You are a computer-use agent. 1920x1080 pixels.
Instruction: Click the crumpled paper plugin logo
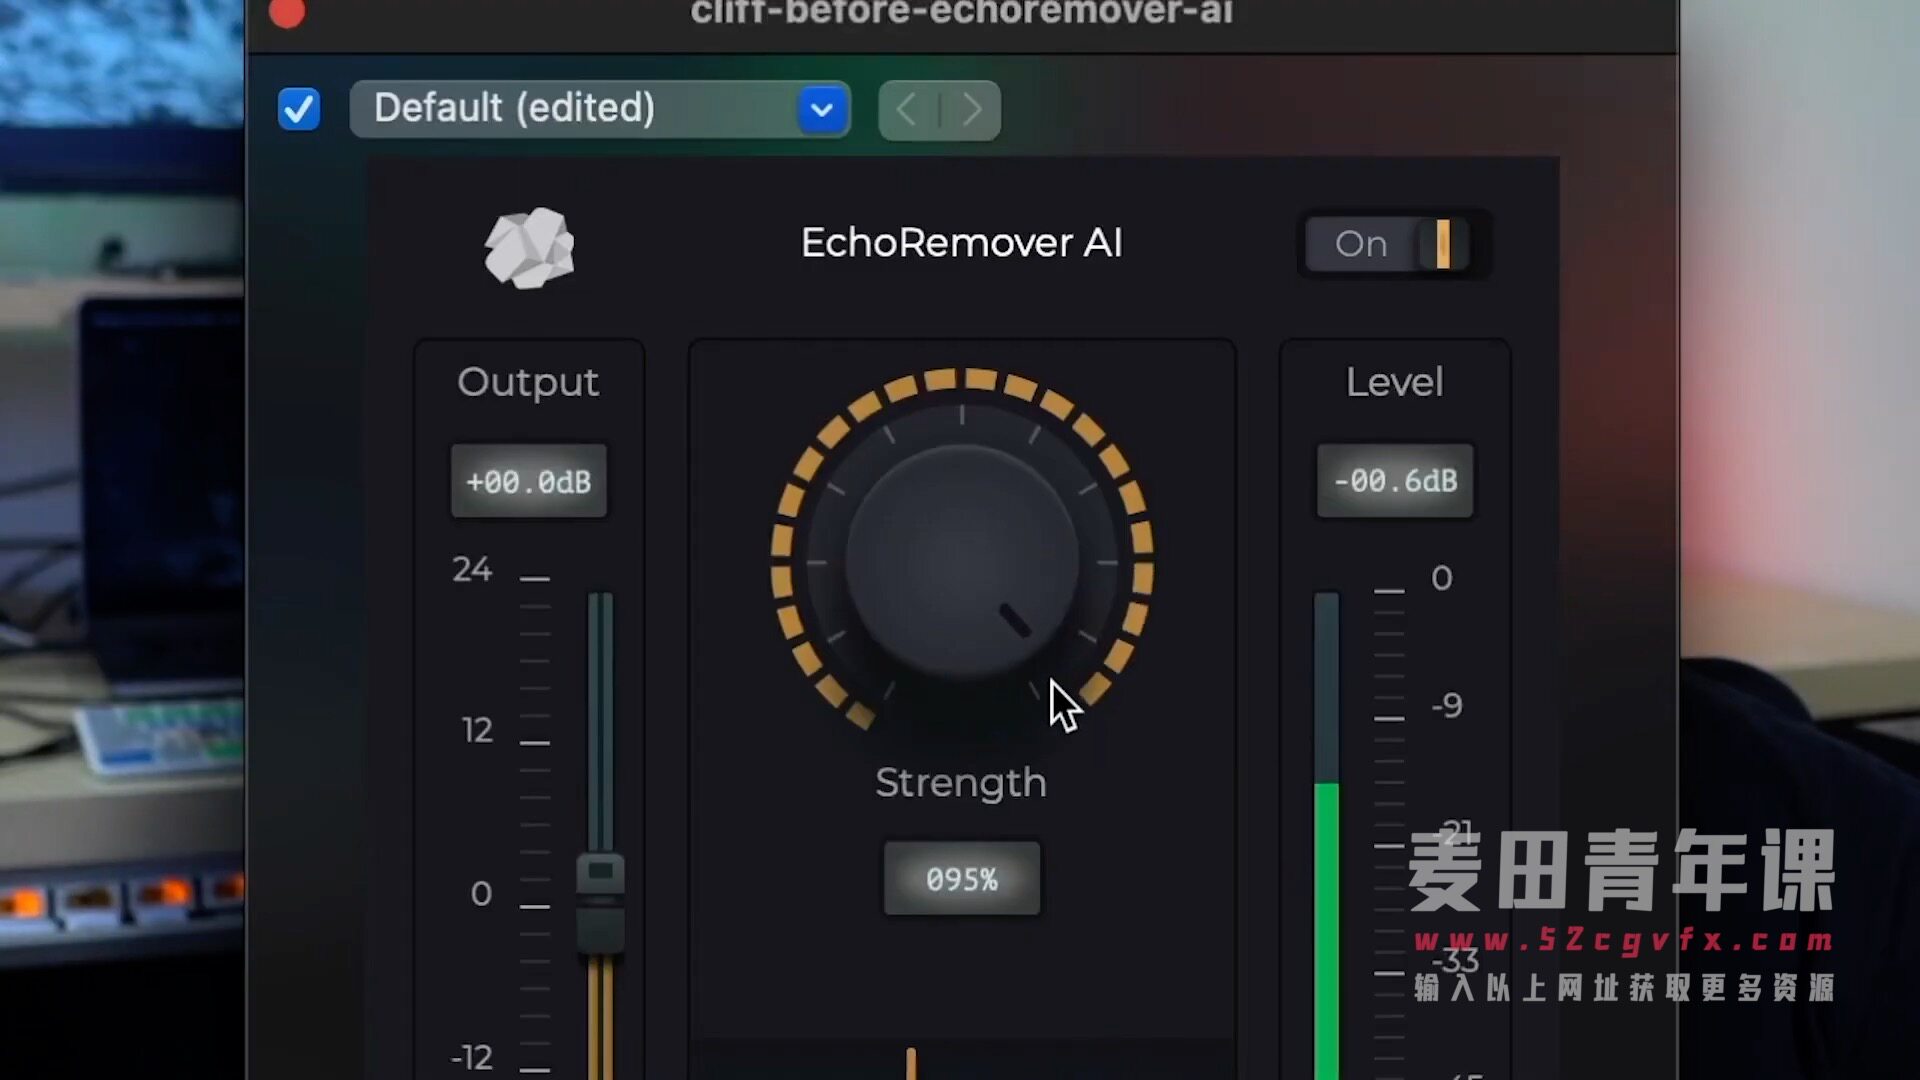[x=529, y=247]
